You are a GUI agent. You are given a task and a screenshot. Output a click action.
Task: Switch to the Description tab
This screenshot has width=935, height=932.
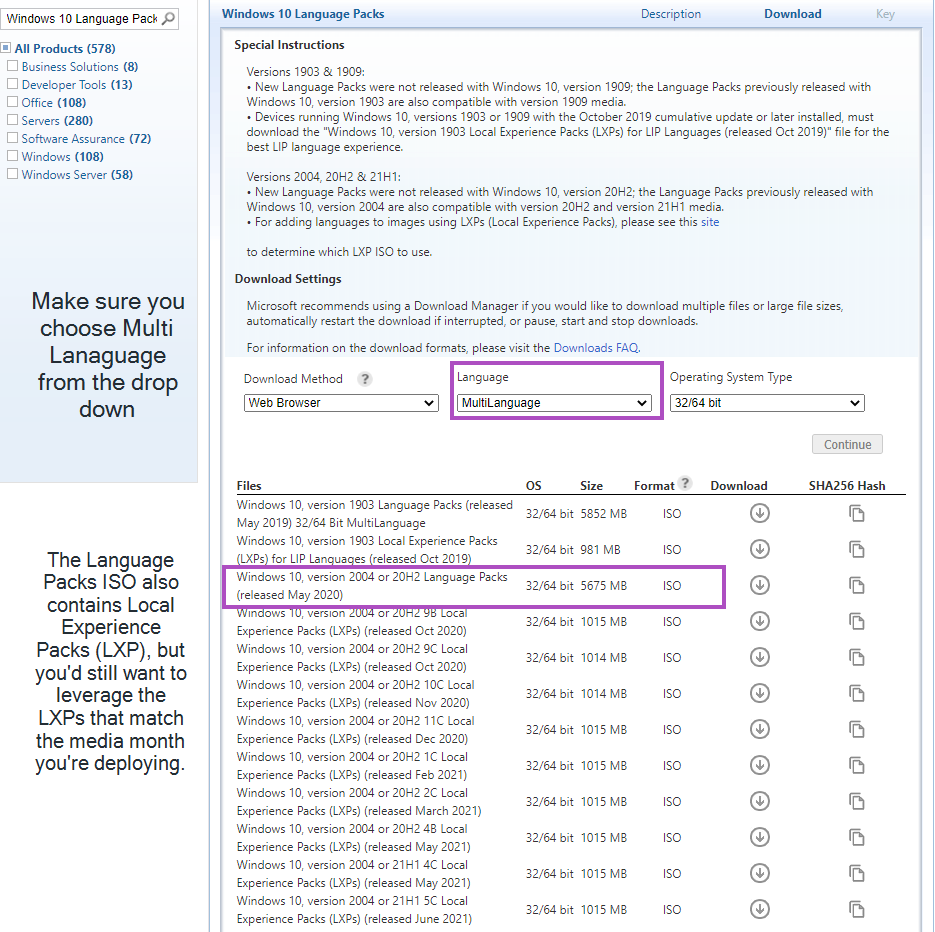tap(671, 14)
